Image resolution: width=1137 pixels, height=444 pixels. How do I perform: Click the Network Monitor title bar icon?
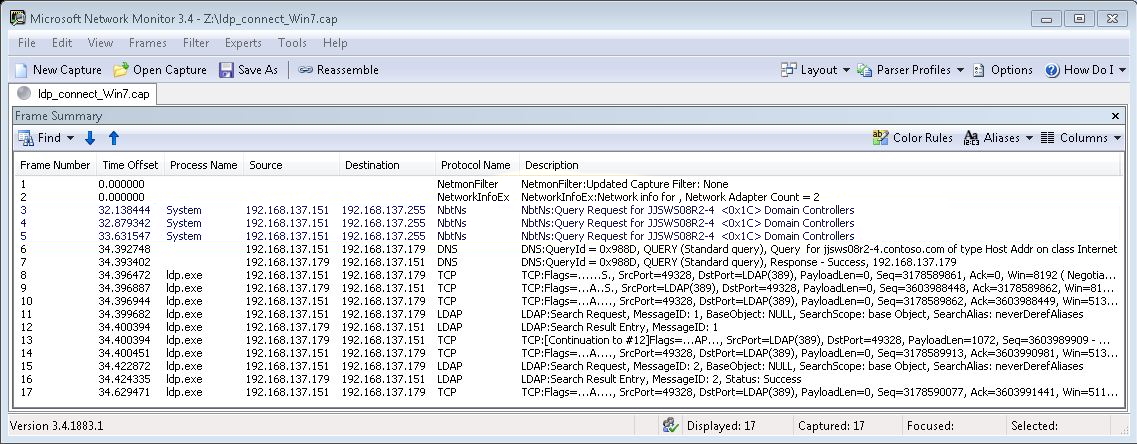tap(18, 18)
